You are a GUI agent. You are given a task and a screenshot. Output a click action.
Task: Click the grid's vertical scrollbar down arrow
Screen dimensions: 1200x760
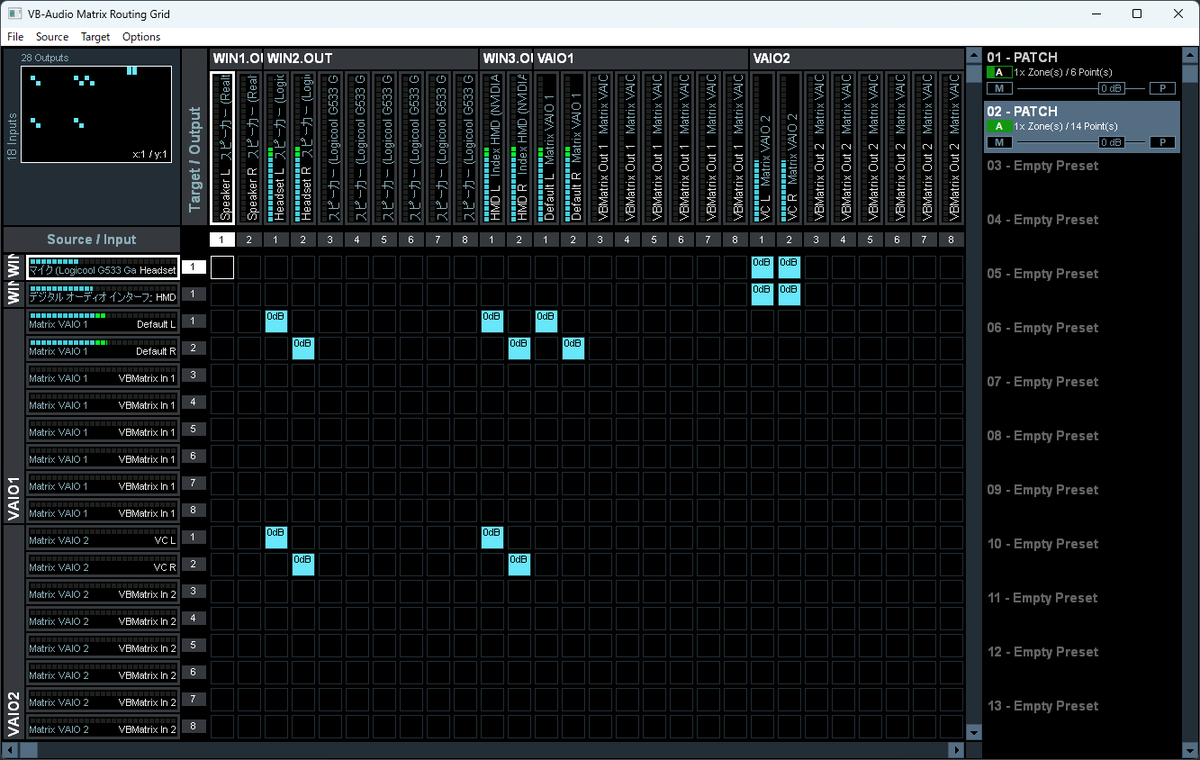[x=974, y=733]
